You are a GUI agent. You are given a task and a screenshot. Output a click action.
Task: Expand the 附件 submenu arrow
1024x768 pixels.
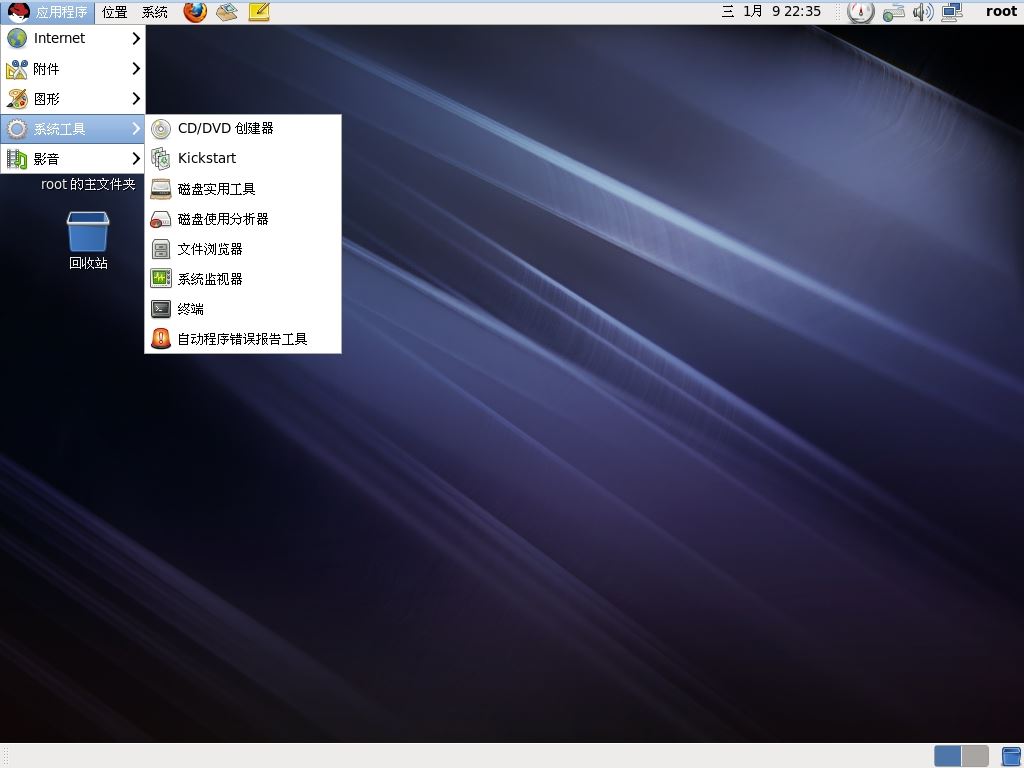point(136,69)
